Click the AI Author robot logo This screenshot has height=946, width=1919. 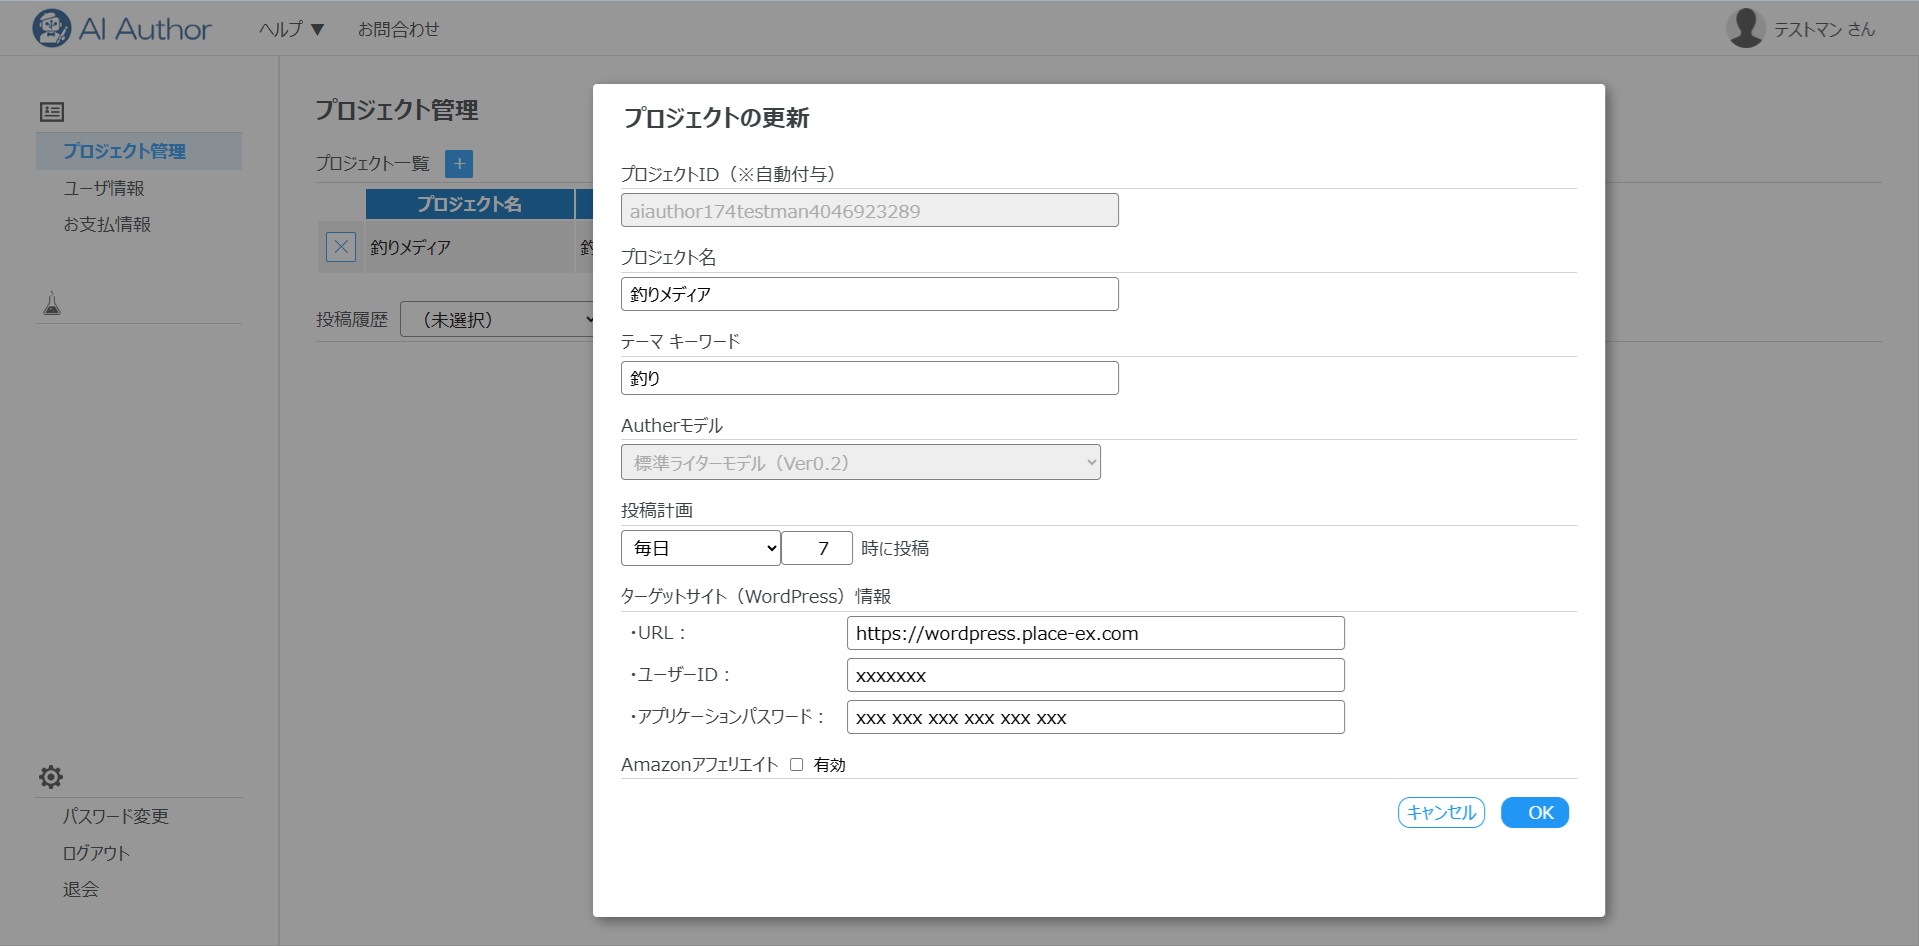pos(51,29)
